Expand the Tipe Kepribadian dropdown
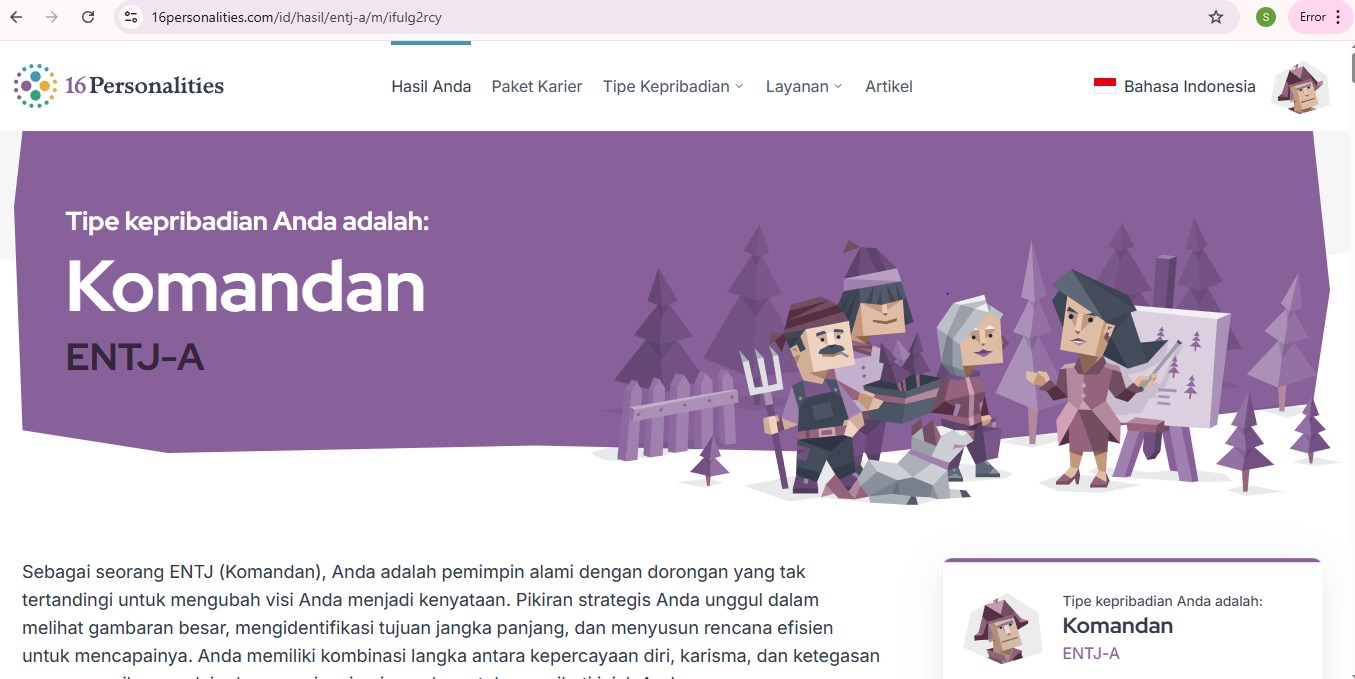Screen dimensions: 1355x679 pos(673,86)
